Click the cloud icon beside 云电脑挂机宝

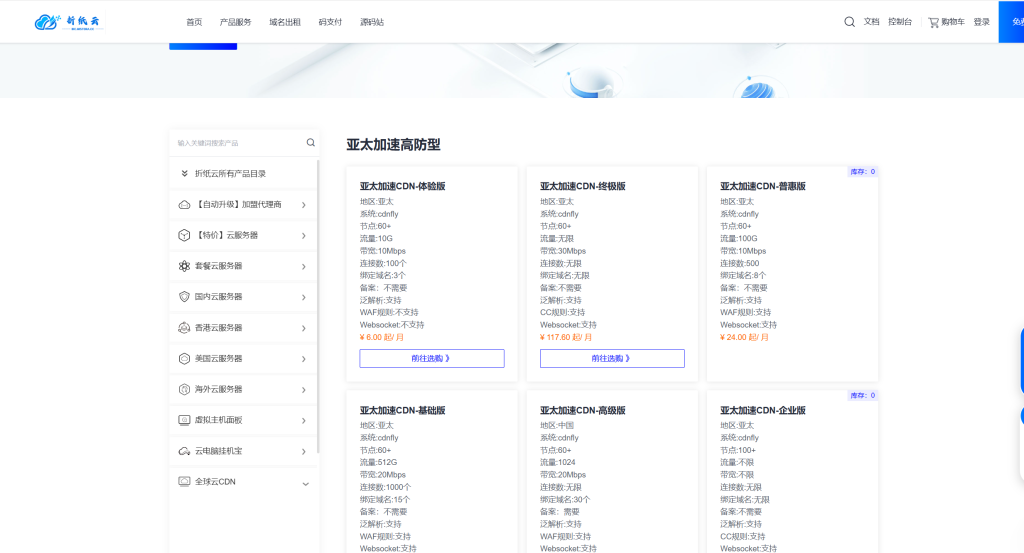(184, 451)
